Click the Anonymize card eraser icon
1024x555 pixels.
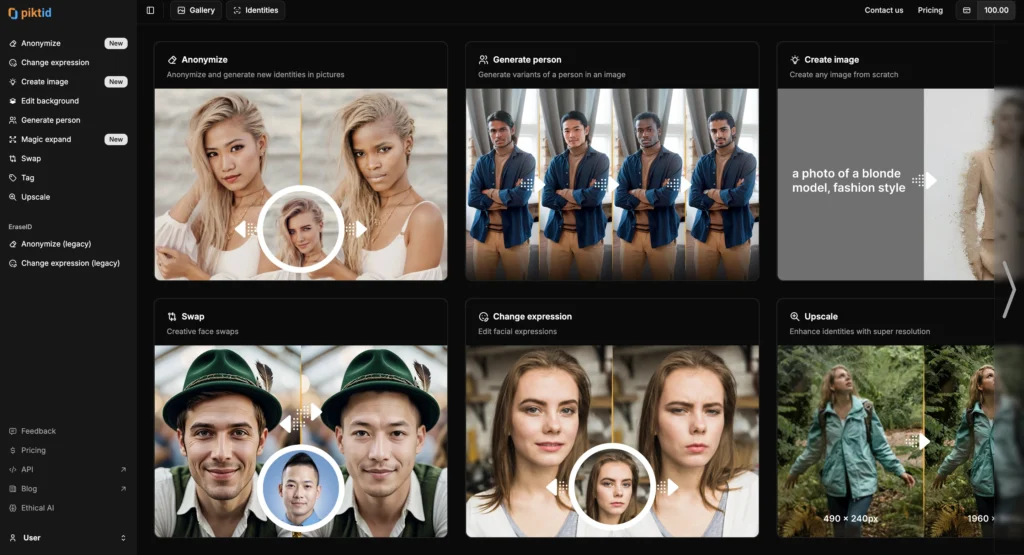(172, 60)
